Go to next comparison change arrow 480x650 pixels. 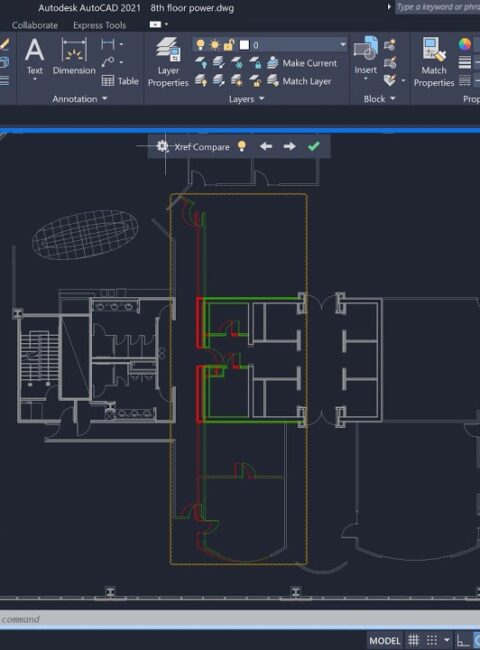(x=289, y=146)
